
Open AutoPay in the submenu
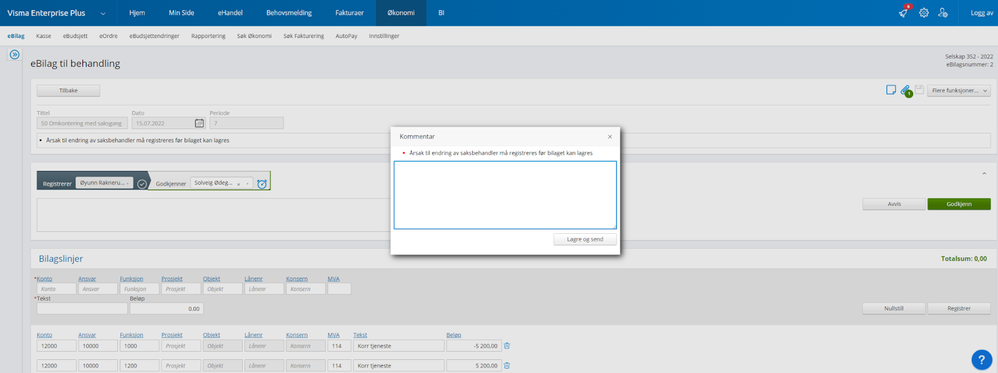tap(347, 36)
